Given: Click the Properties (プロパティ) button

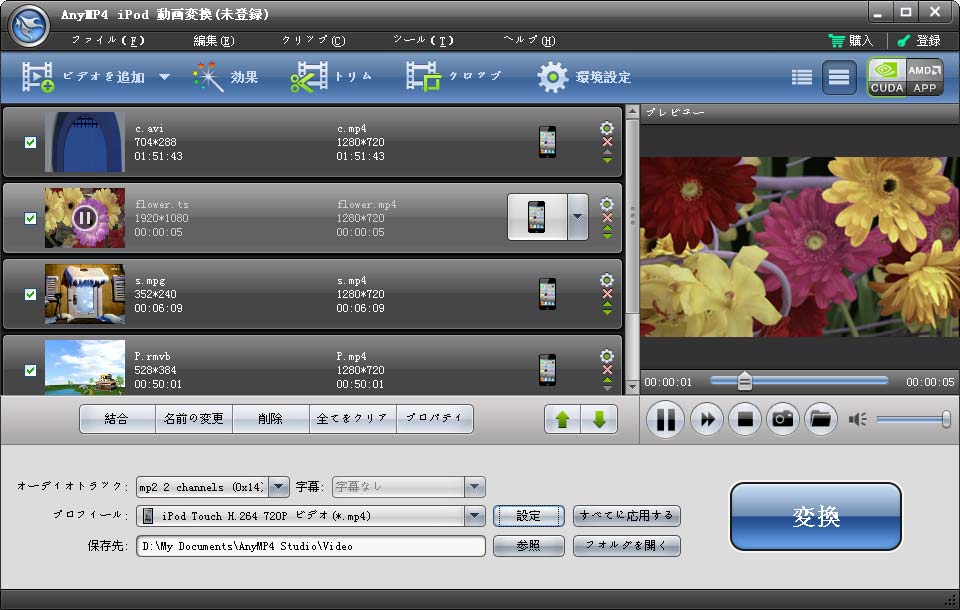Looking at the screenshot, I should coord(435,419).
